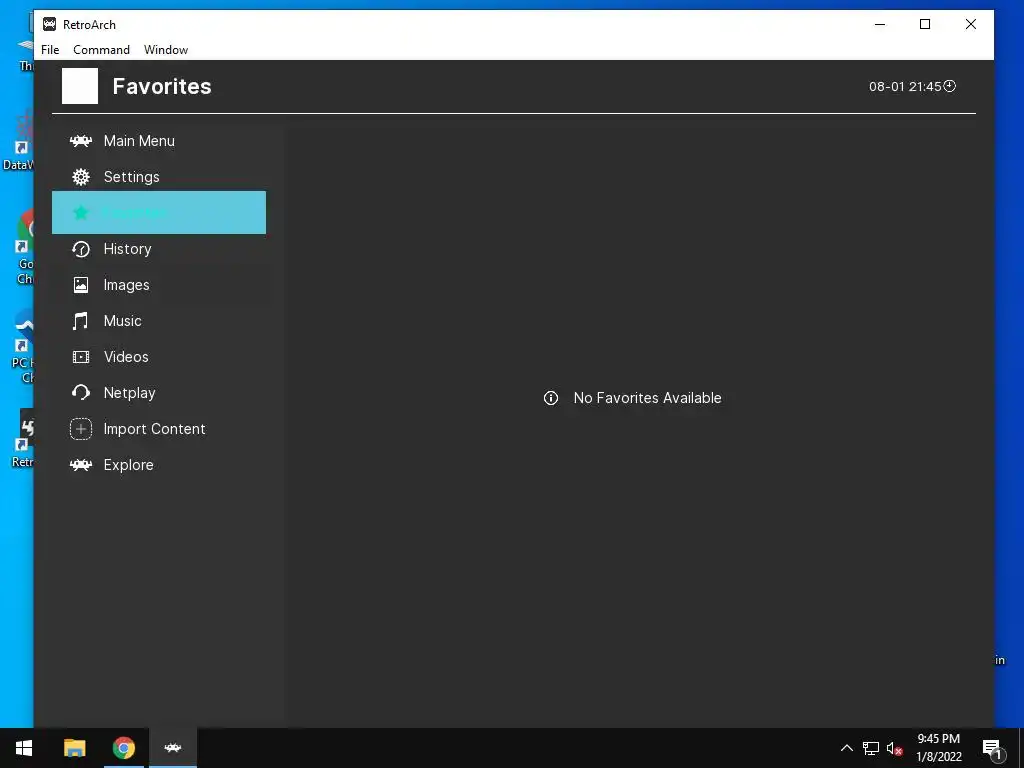This screenshot has height=768, width=1024.
Task: Open Settings label in sidebar
Action: click(x=131, y=177)
